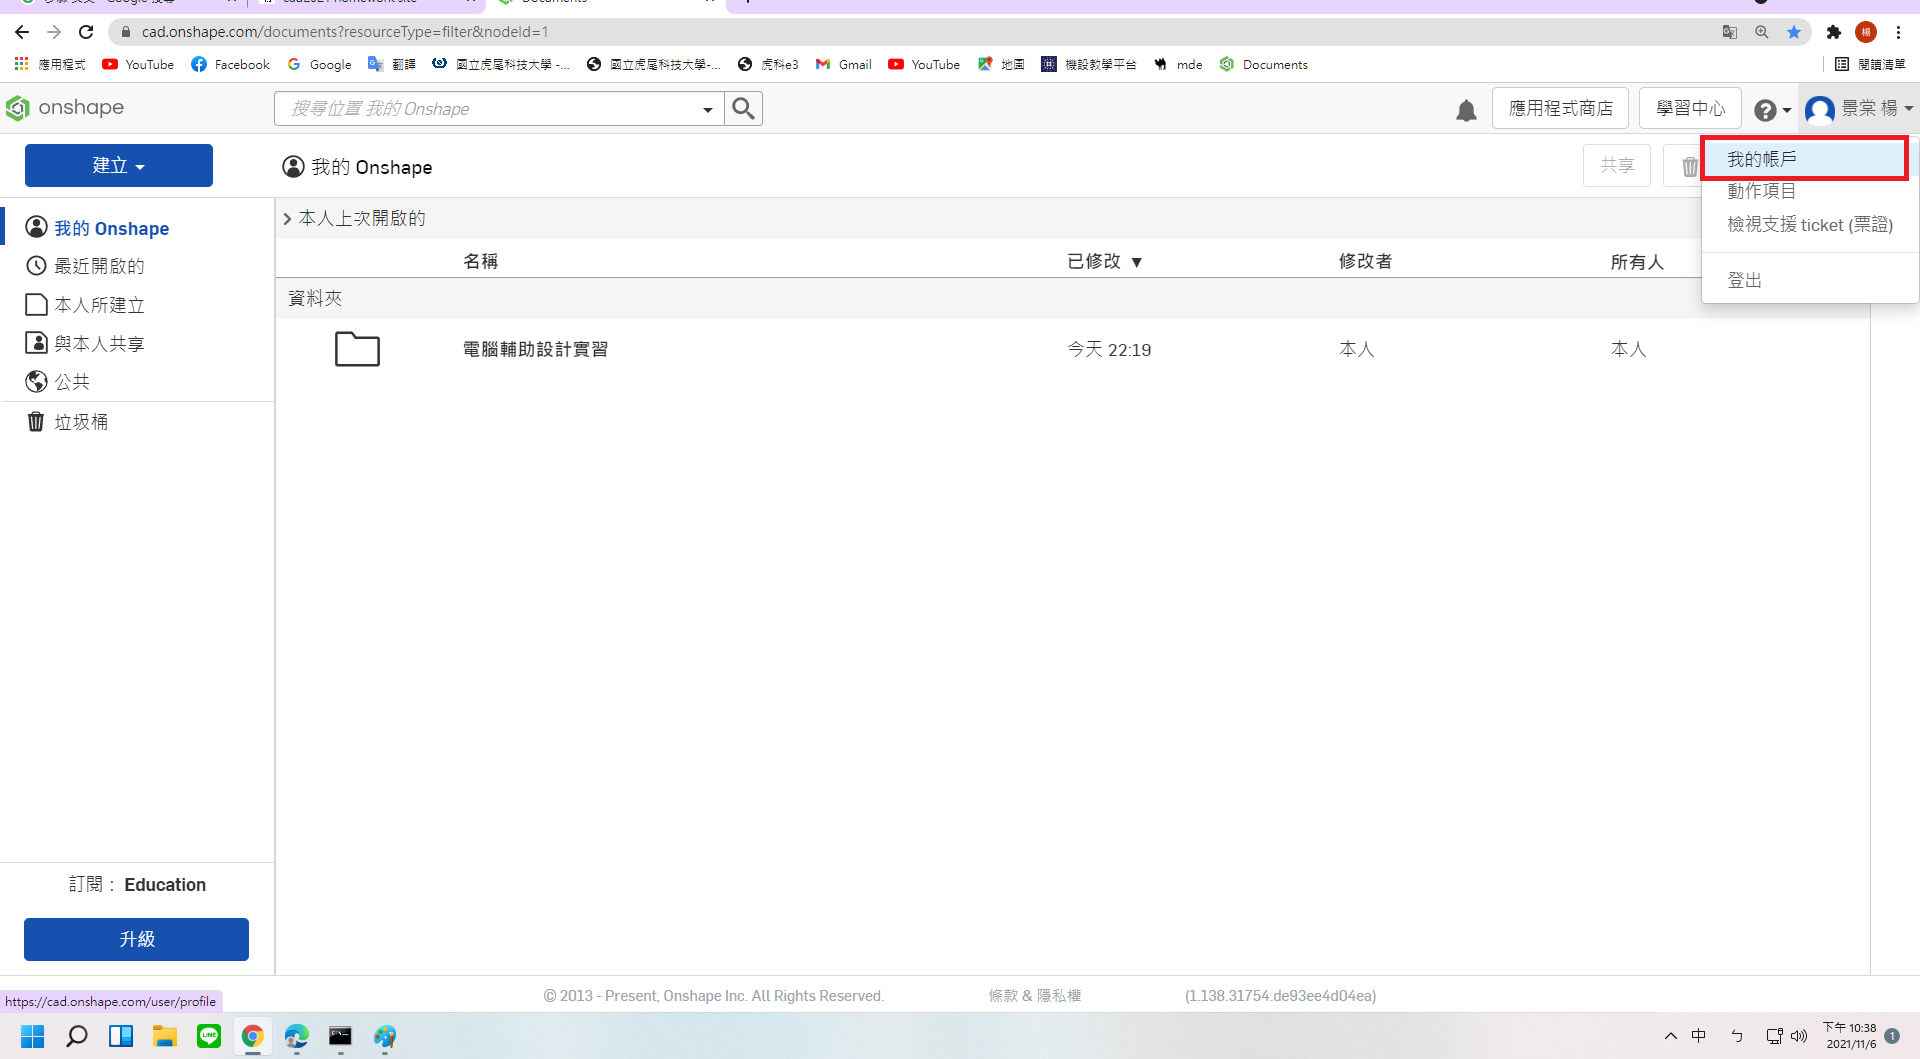Open Windows Start menu
Screen dimensions: 1920x1059
33,1036
